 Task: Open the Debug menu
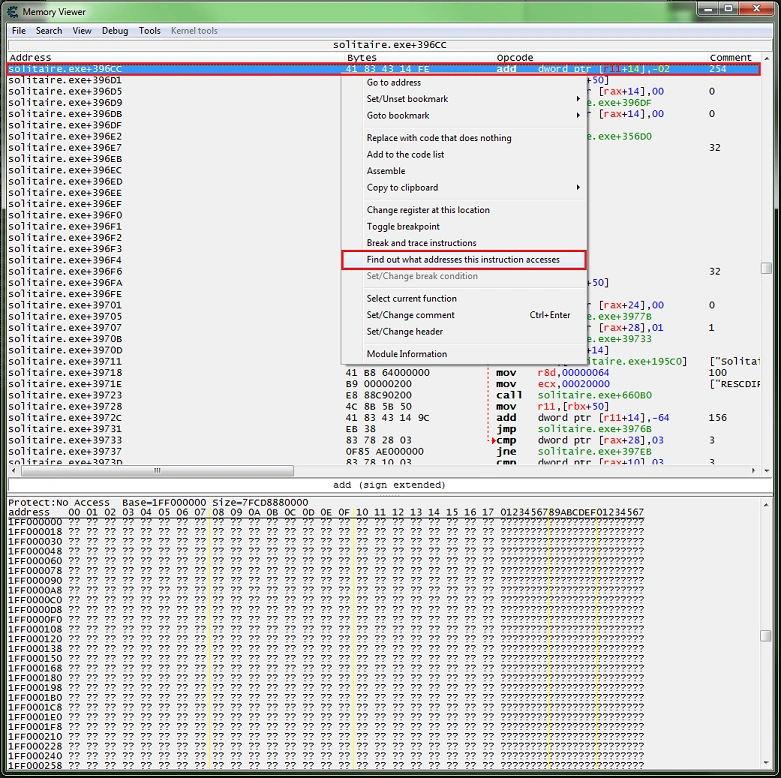coord(115,31)
